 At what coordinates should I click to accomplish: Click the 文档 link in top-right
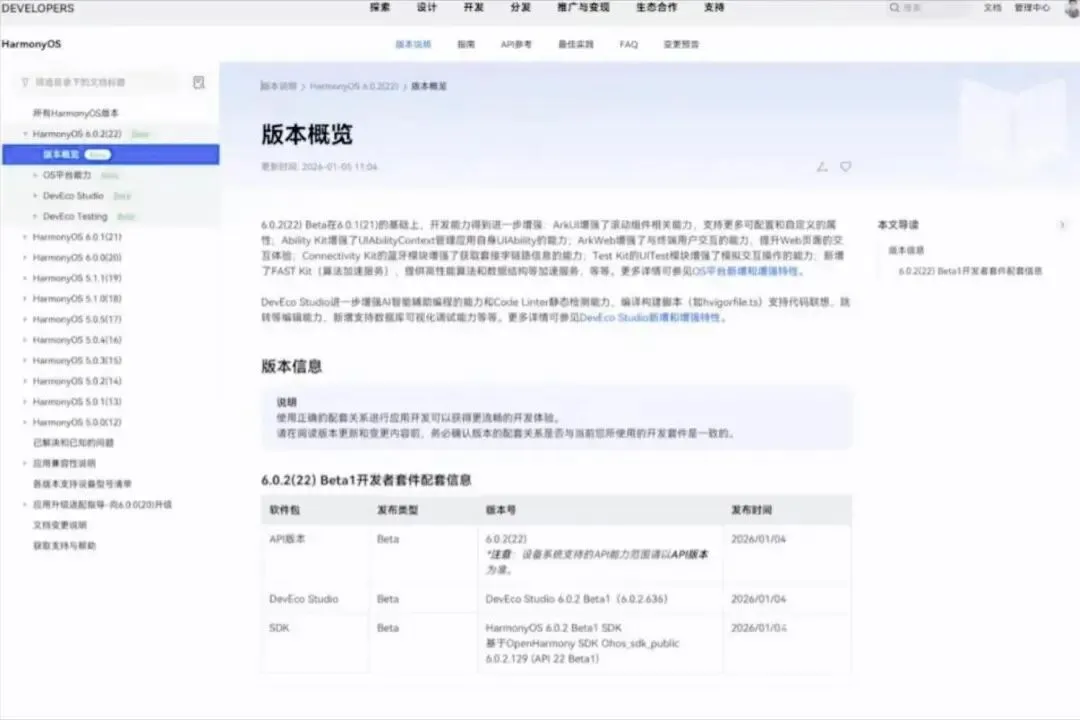pyautogui.click(x=993, y=8)
